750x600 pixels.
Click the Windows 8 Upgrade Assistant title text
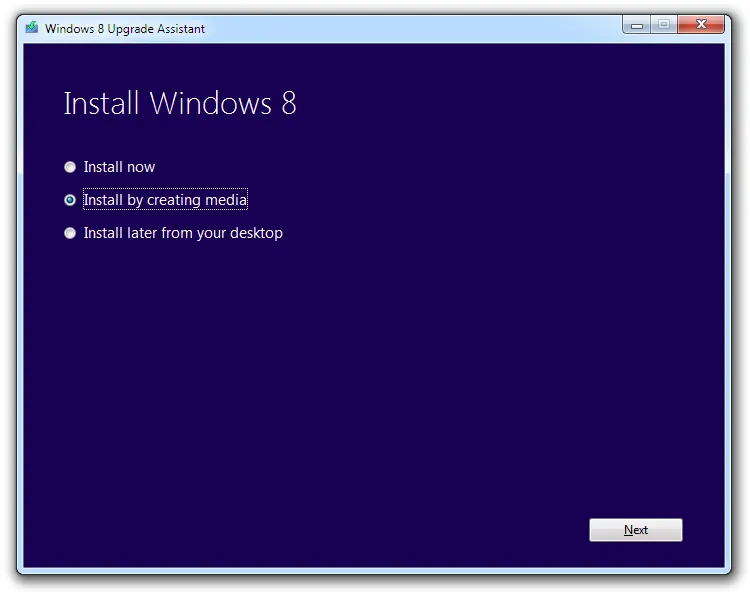point(125,29)
